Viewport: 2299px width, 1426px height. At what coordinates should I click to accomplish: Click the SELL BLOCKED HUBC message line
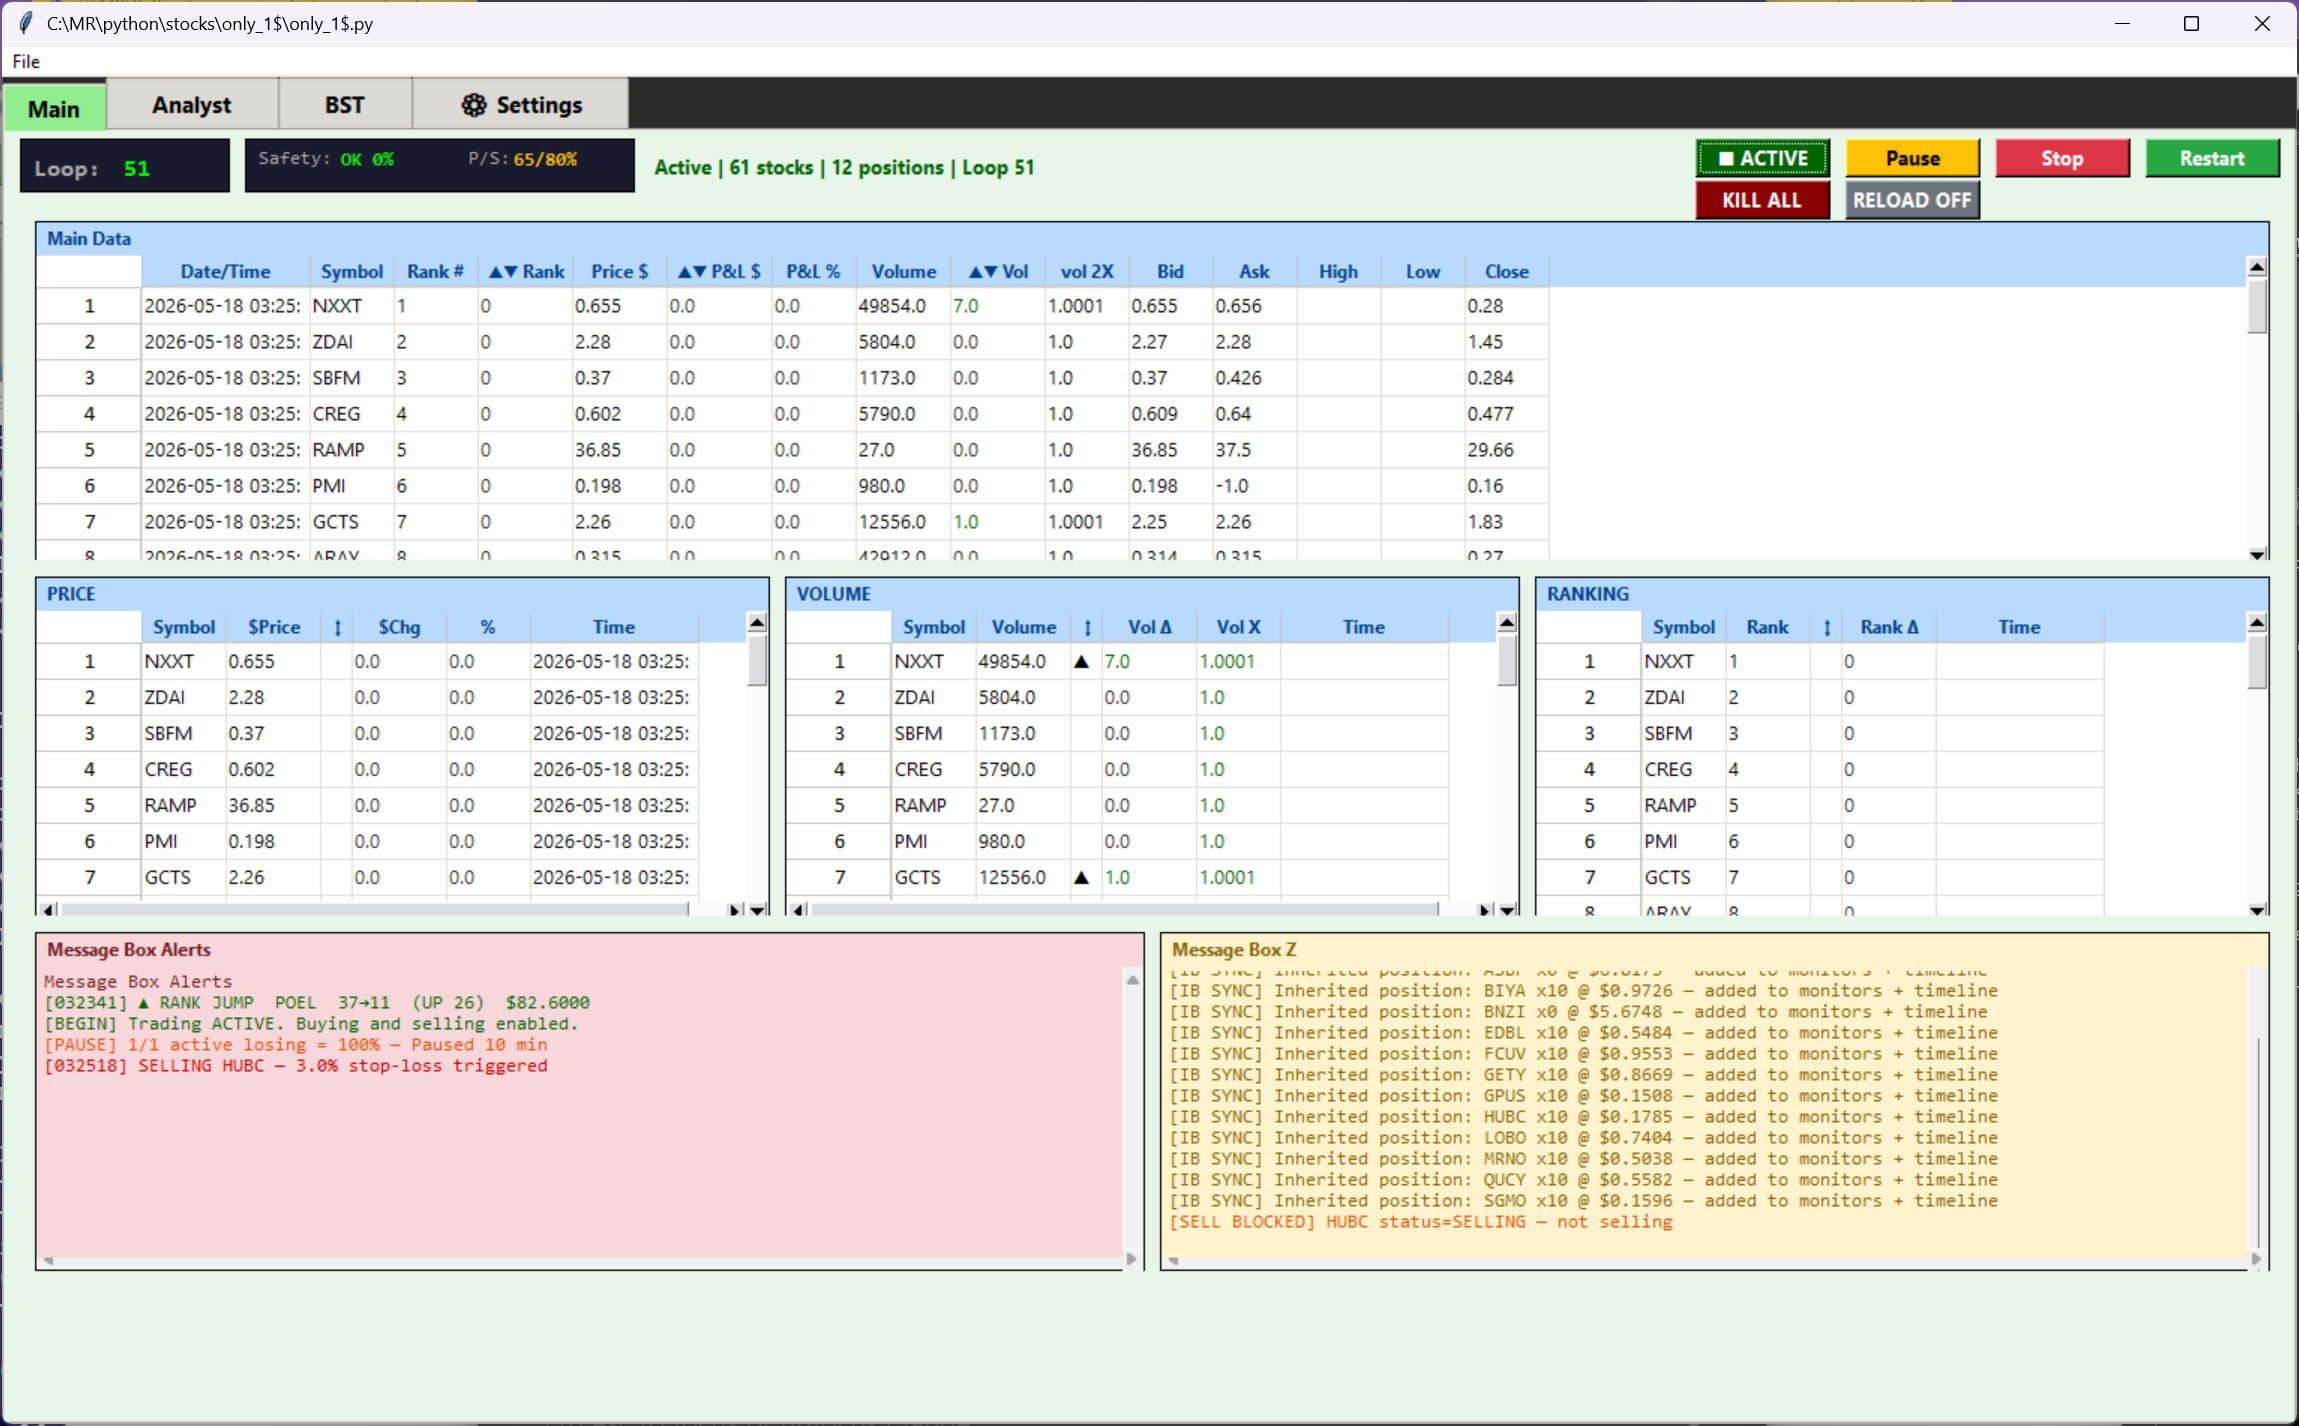1421,1221
